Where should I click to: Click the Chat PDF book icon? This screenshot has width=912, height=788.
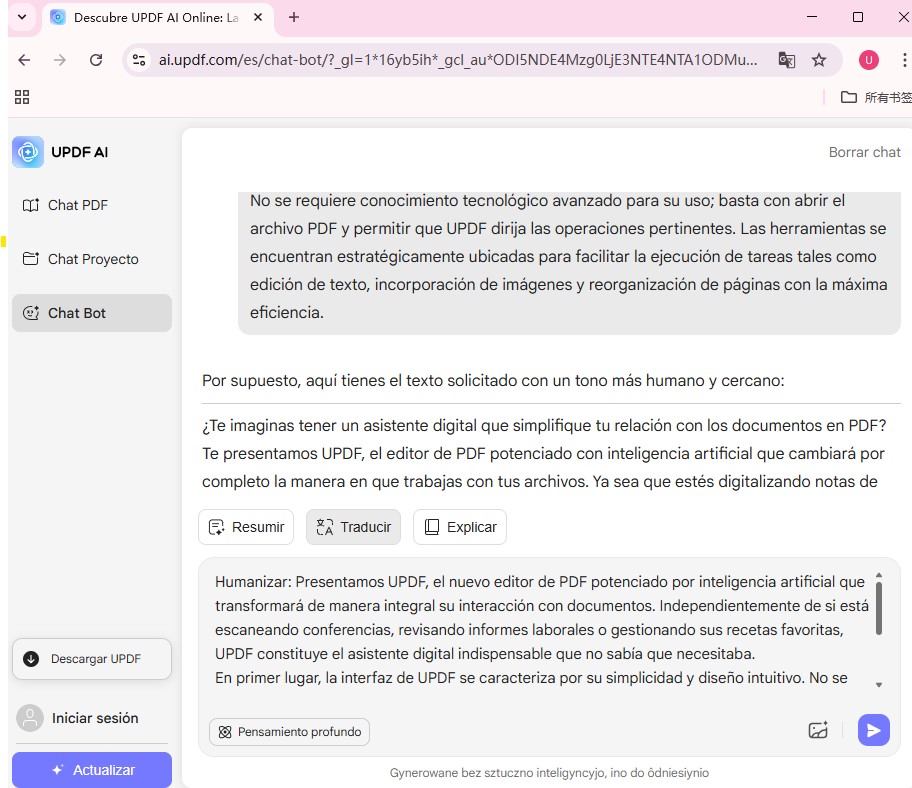coord(31,205)
